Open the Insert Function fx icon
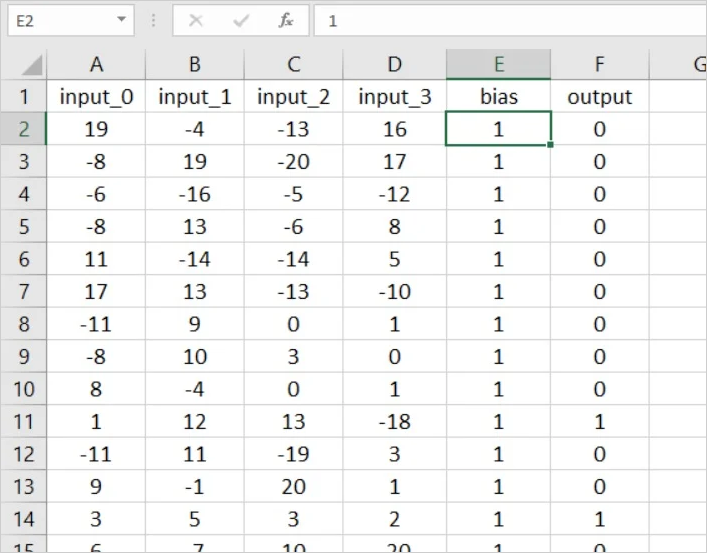The height and width of the screenshot is (553, 707). click(x=286, y=20)
